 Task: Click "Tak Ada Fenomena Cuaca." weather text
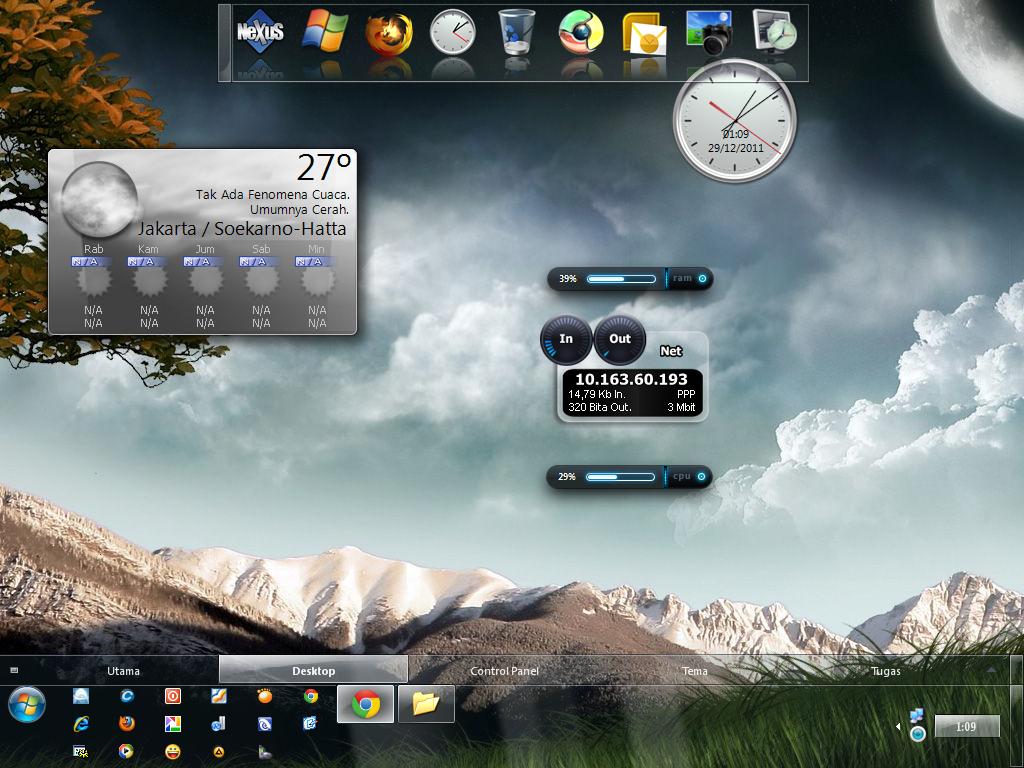(272, 195)
